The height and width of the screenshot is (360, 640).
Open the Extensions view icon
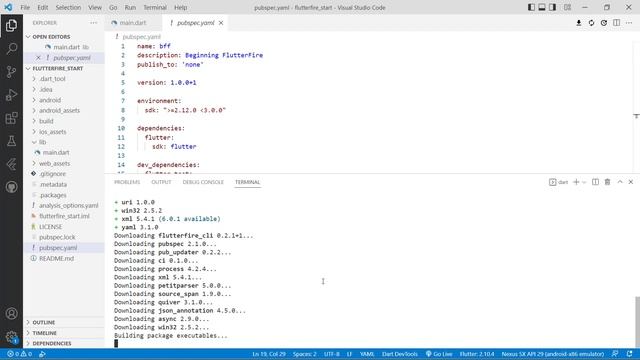click(x=11, y=118)
